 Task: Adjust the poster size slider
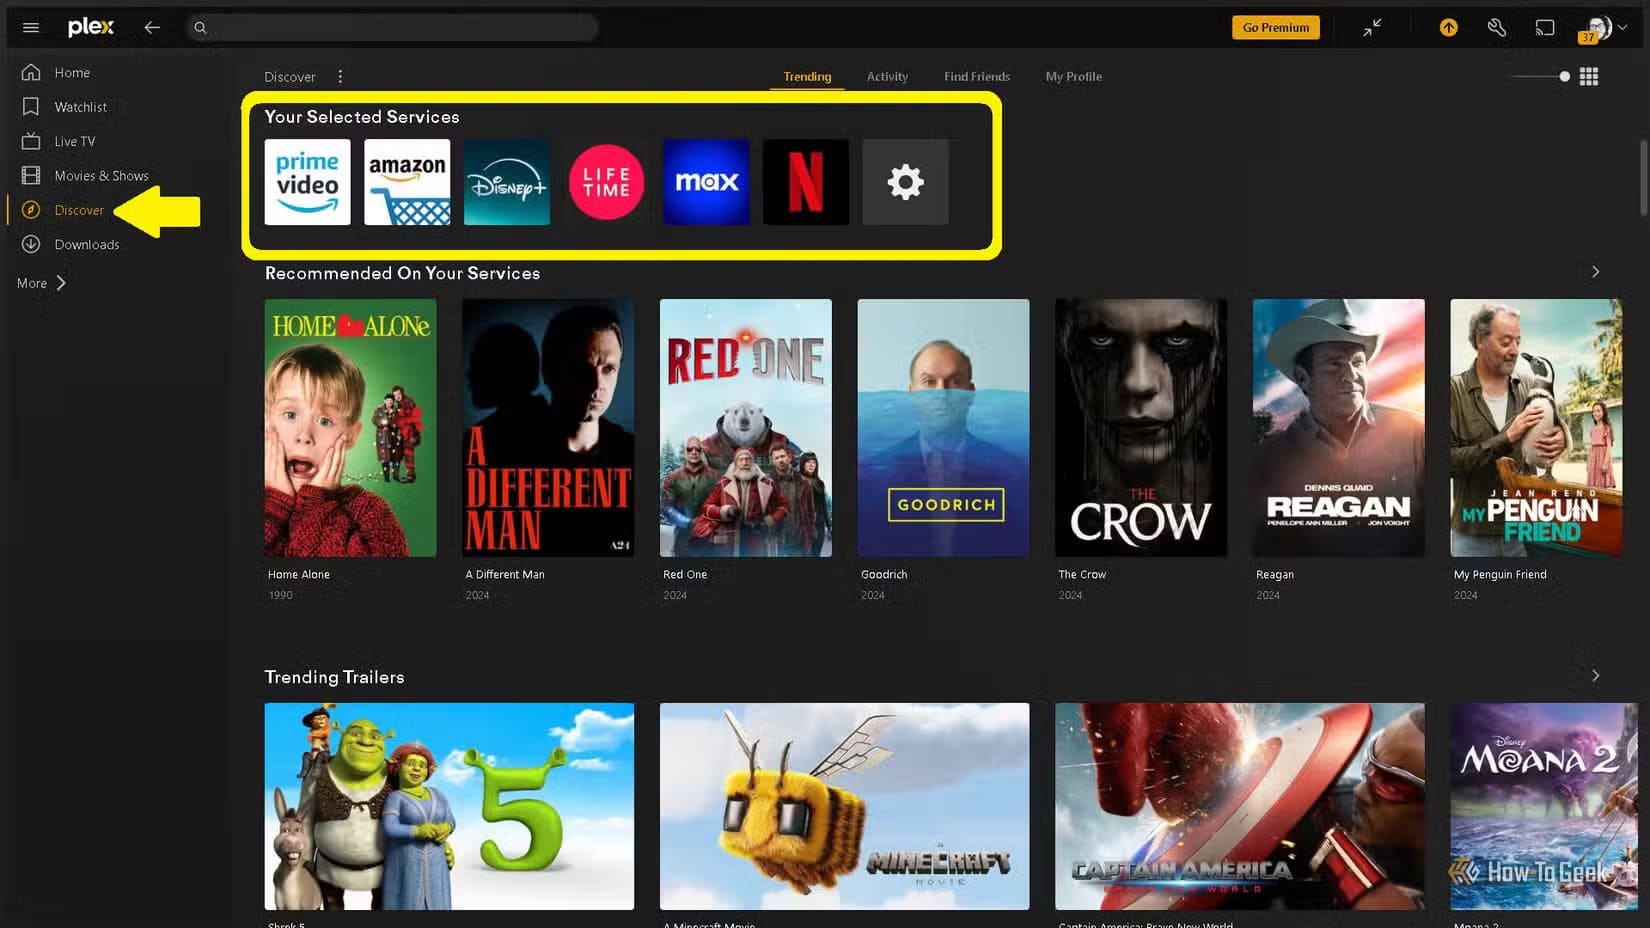(x=1541, y=77)
